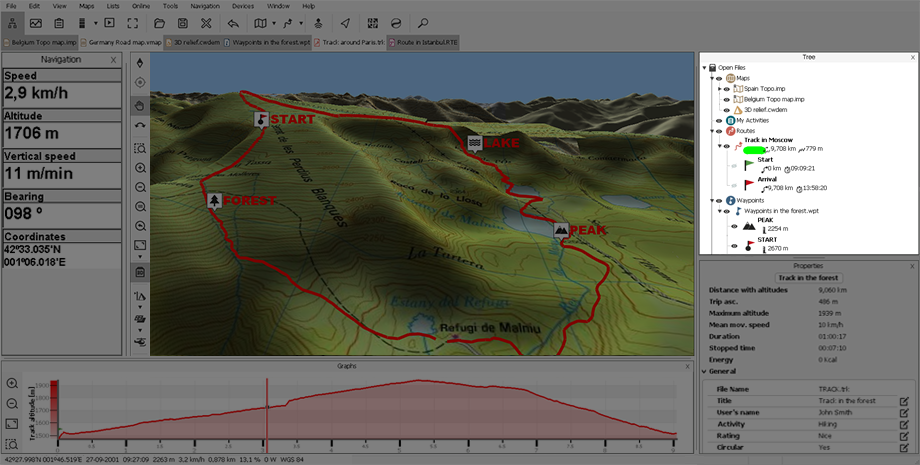Viewport: 920px width, 465px height.
Task: Collapse the General properties section
Action: [705, 372]
